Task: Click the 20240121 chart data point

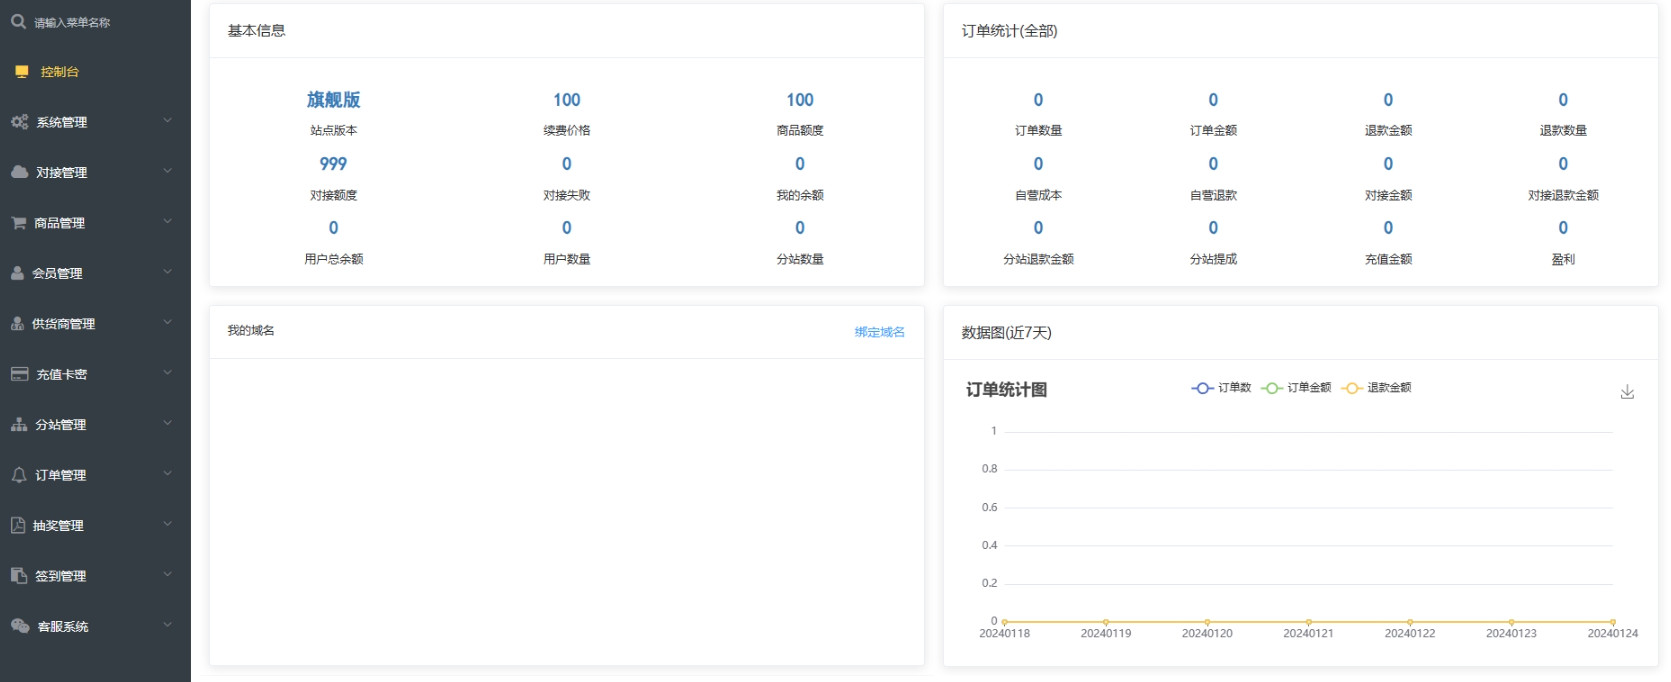Action: point(1309,622)
